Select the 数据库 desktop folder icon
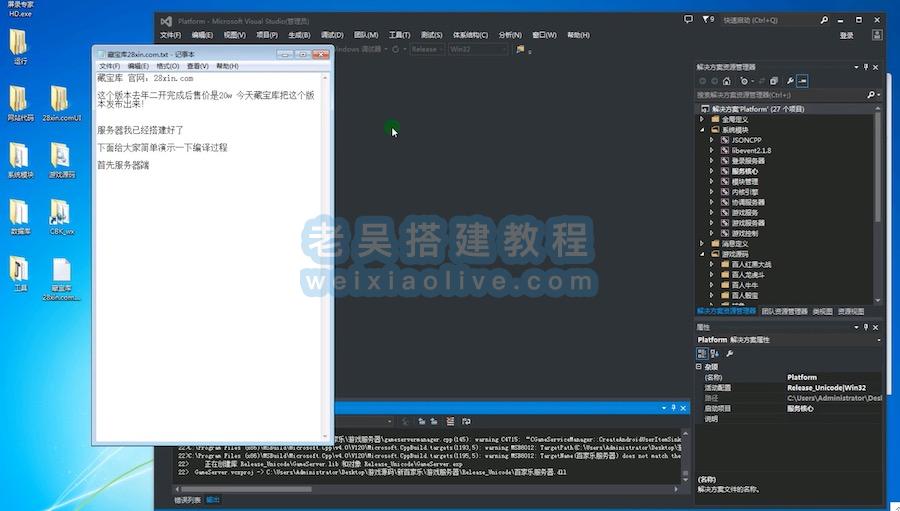 click(x=20, y=217)
